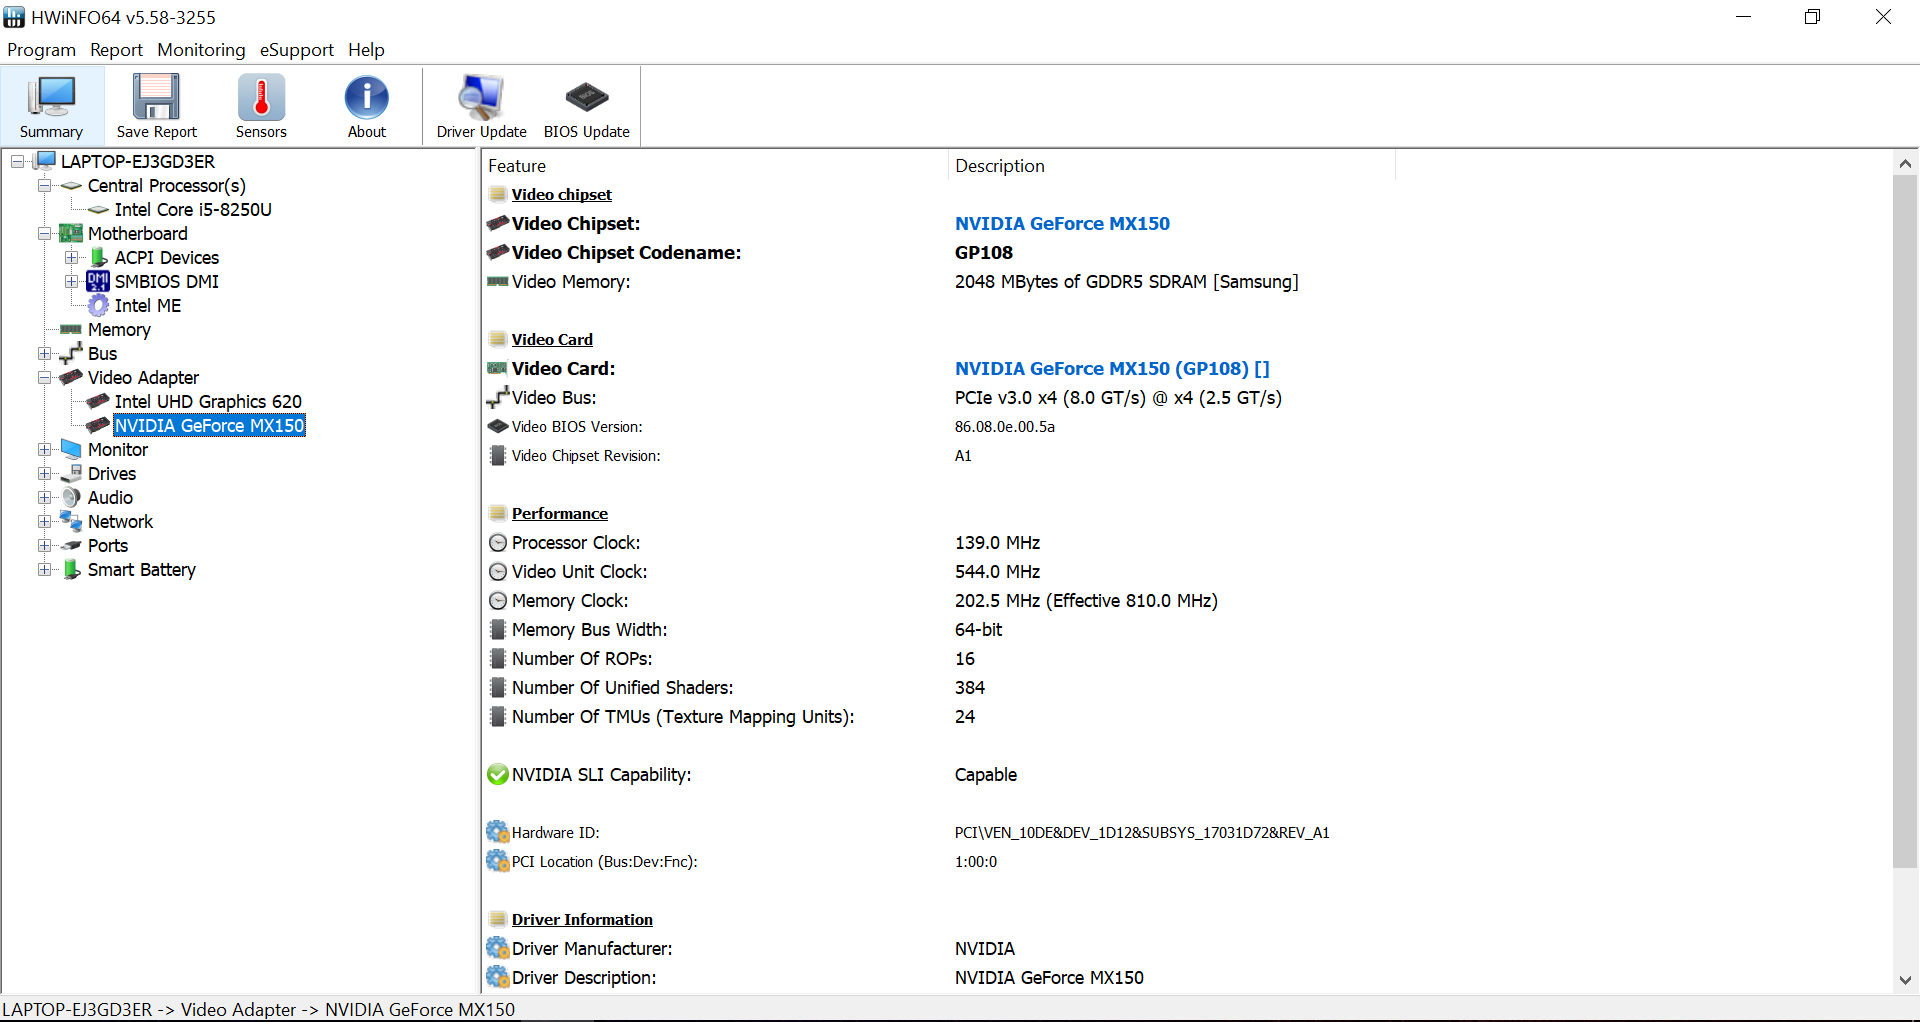1920x1022 pixels.
Task: Click the Description column header
Action: tap(1171, 166)
